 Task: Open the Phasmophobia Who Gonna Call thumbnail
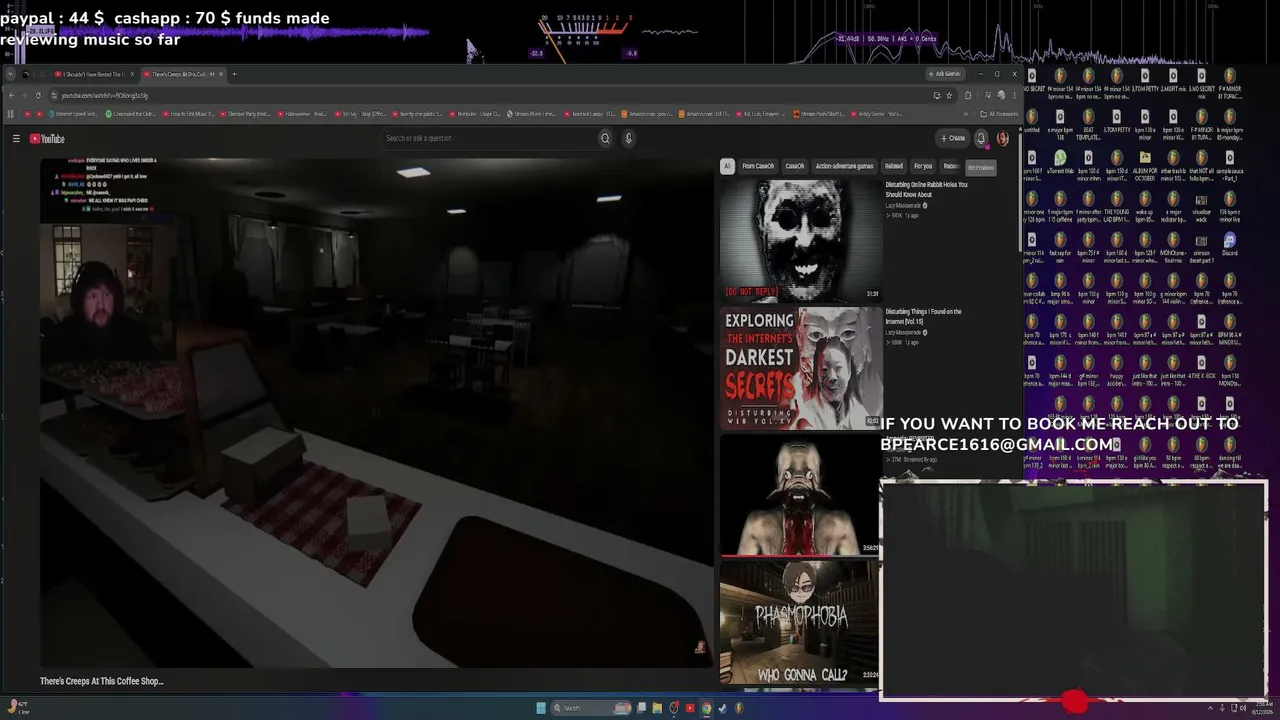(800, 622)
